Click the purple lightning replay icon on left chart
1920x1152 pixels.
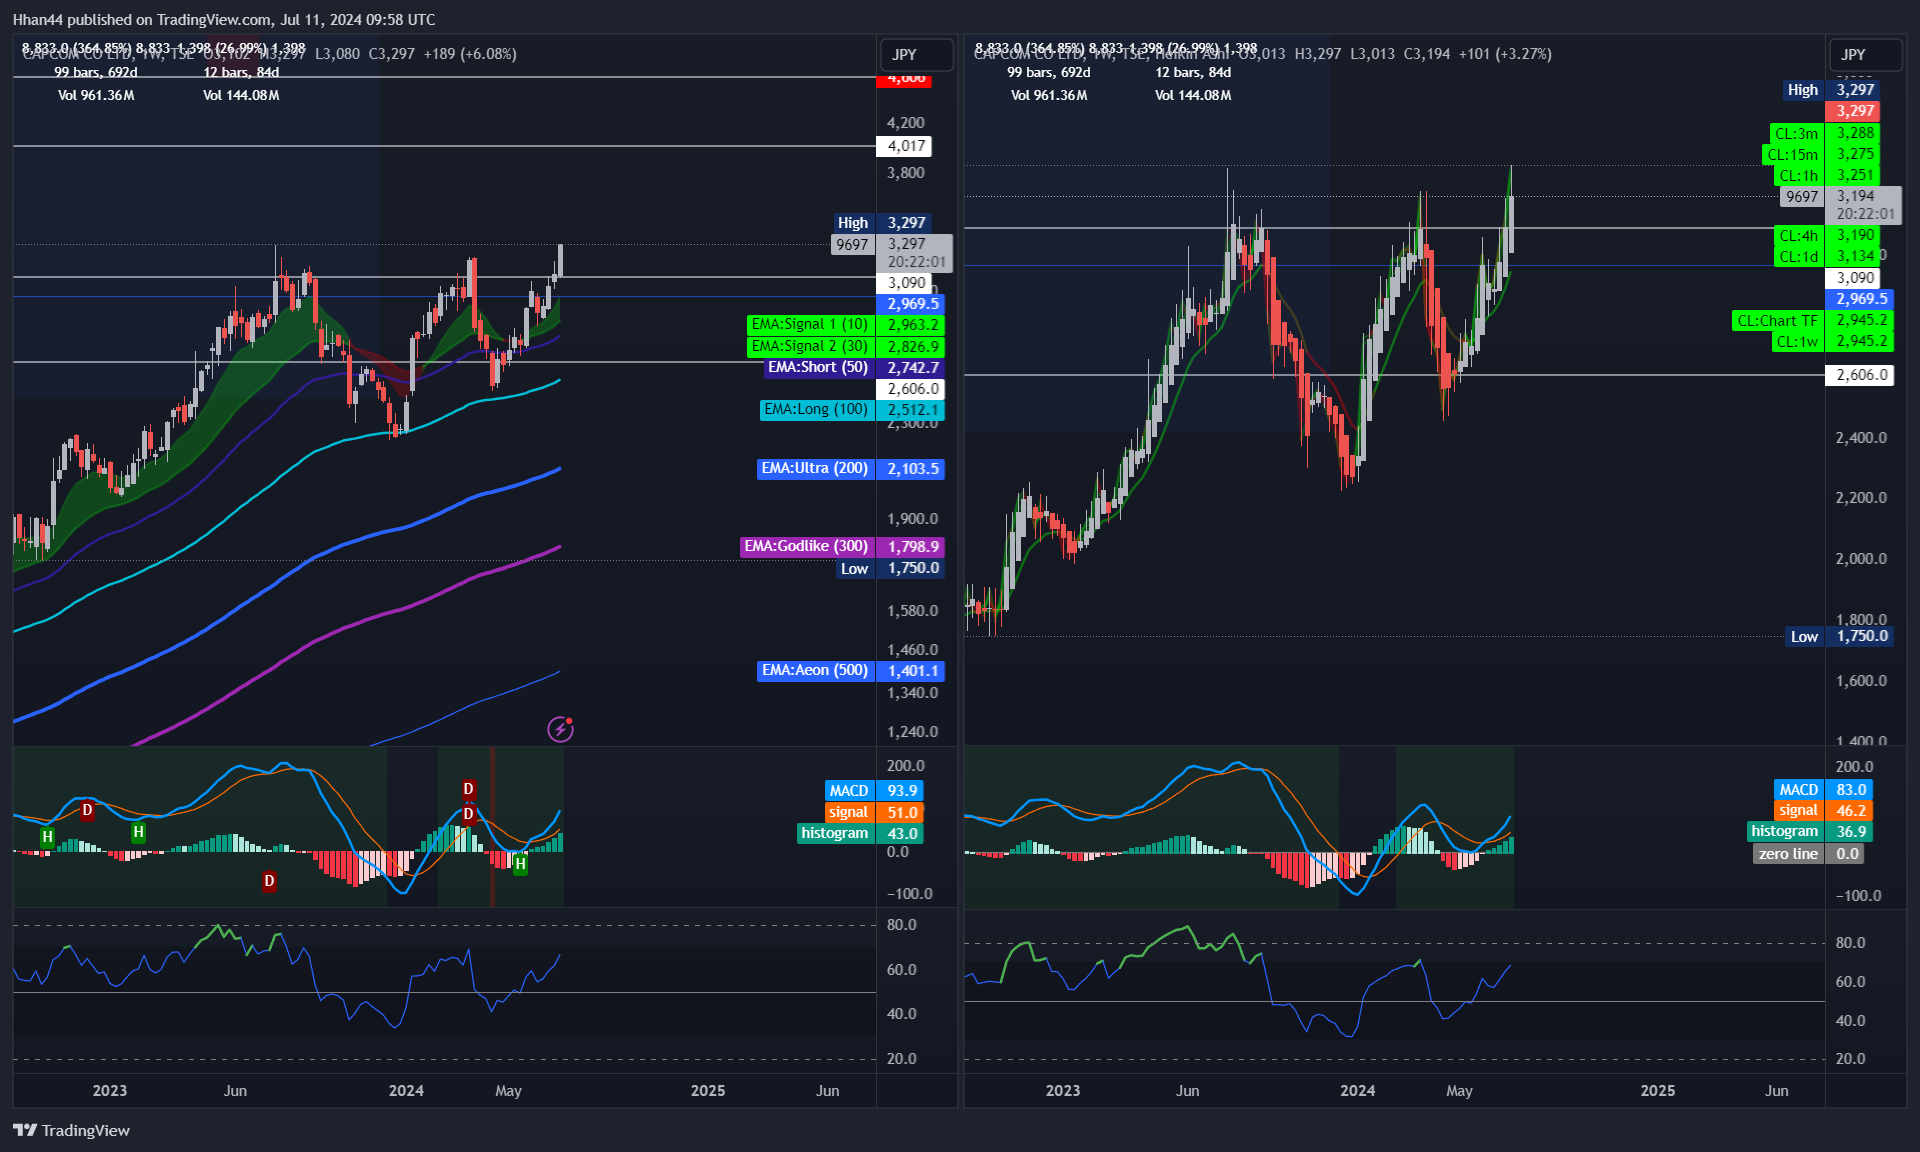tap(561, 729)
